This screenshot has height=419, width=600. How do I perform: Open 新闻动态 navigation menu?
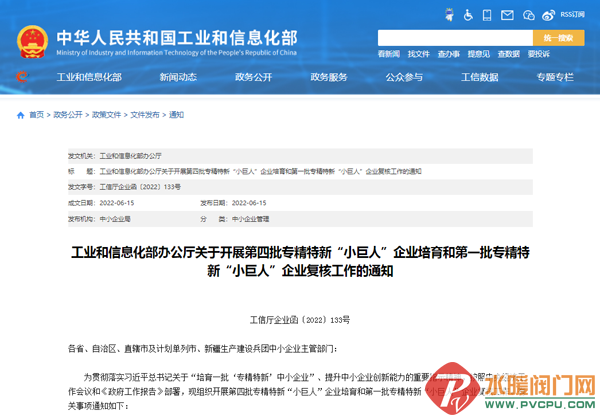(x=178, y=77)
